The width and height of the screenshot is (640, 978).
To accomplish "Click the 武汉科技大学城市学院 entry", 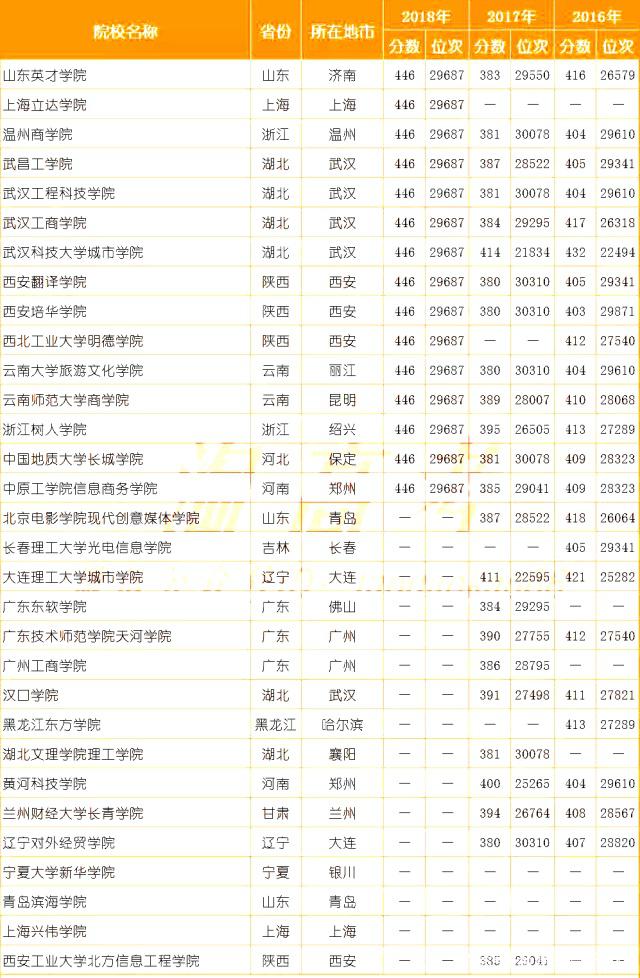I will tap(73, 252).
